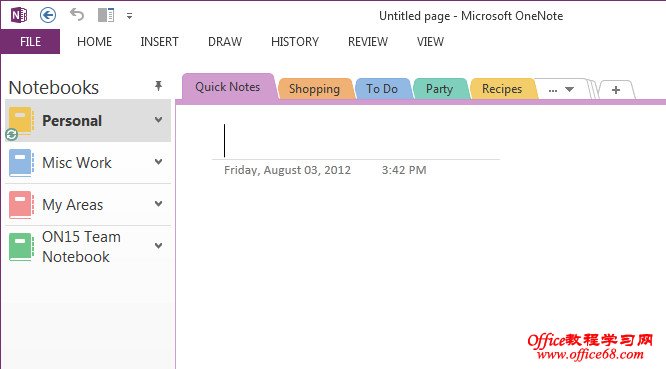666x369 pixels.
Task: Select the Quick Notes section tab
Action: pos(228,87)
